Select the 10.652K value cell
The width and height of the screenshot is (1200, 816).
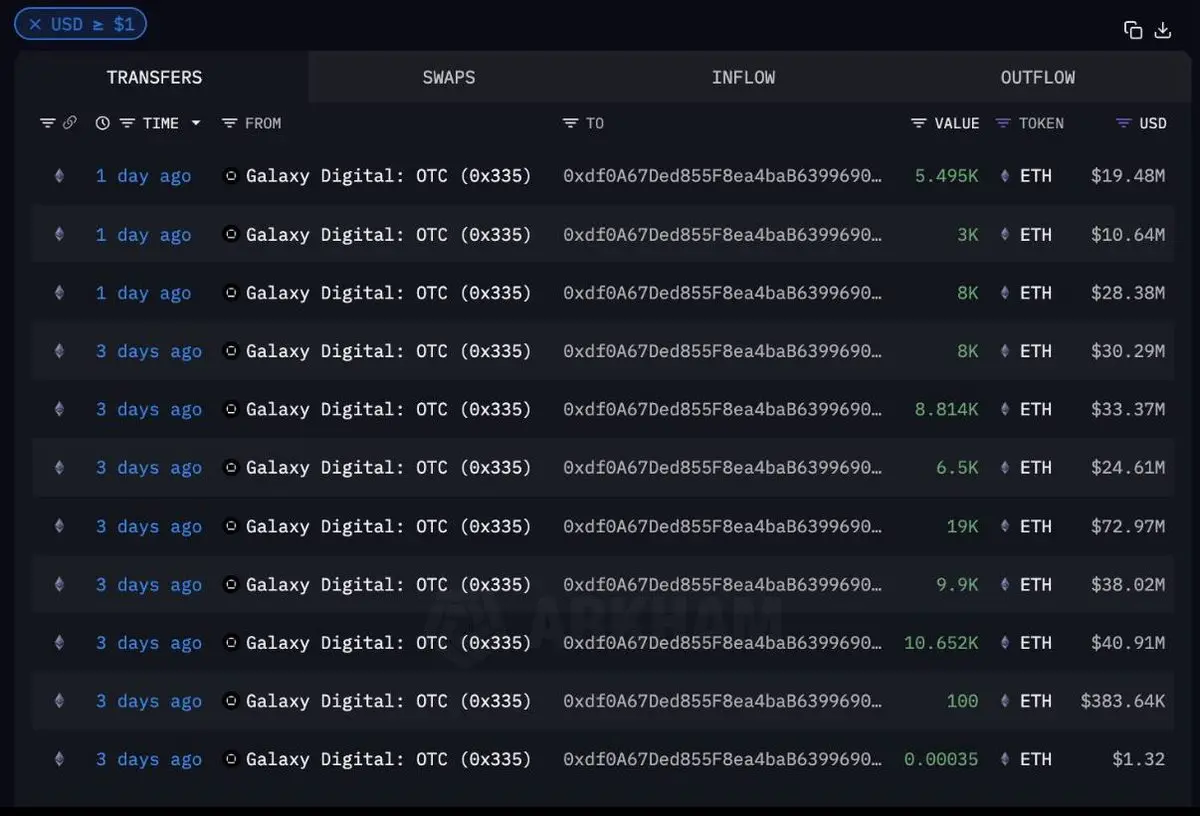(941, 643)
